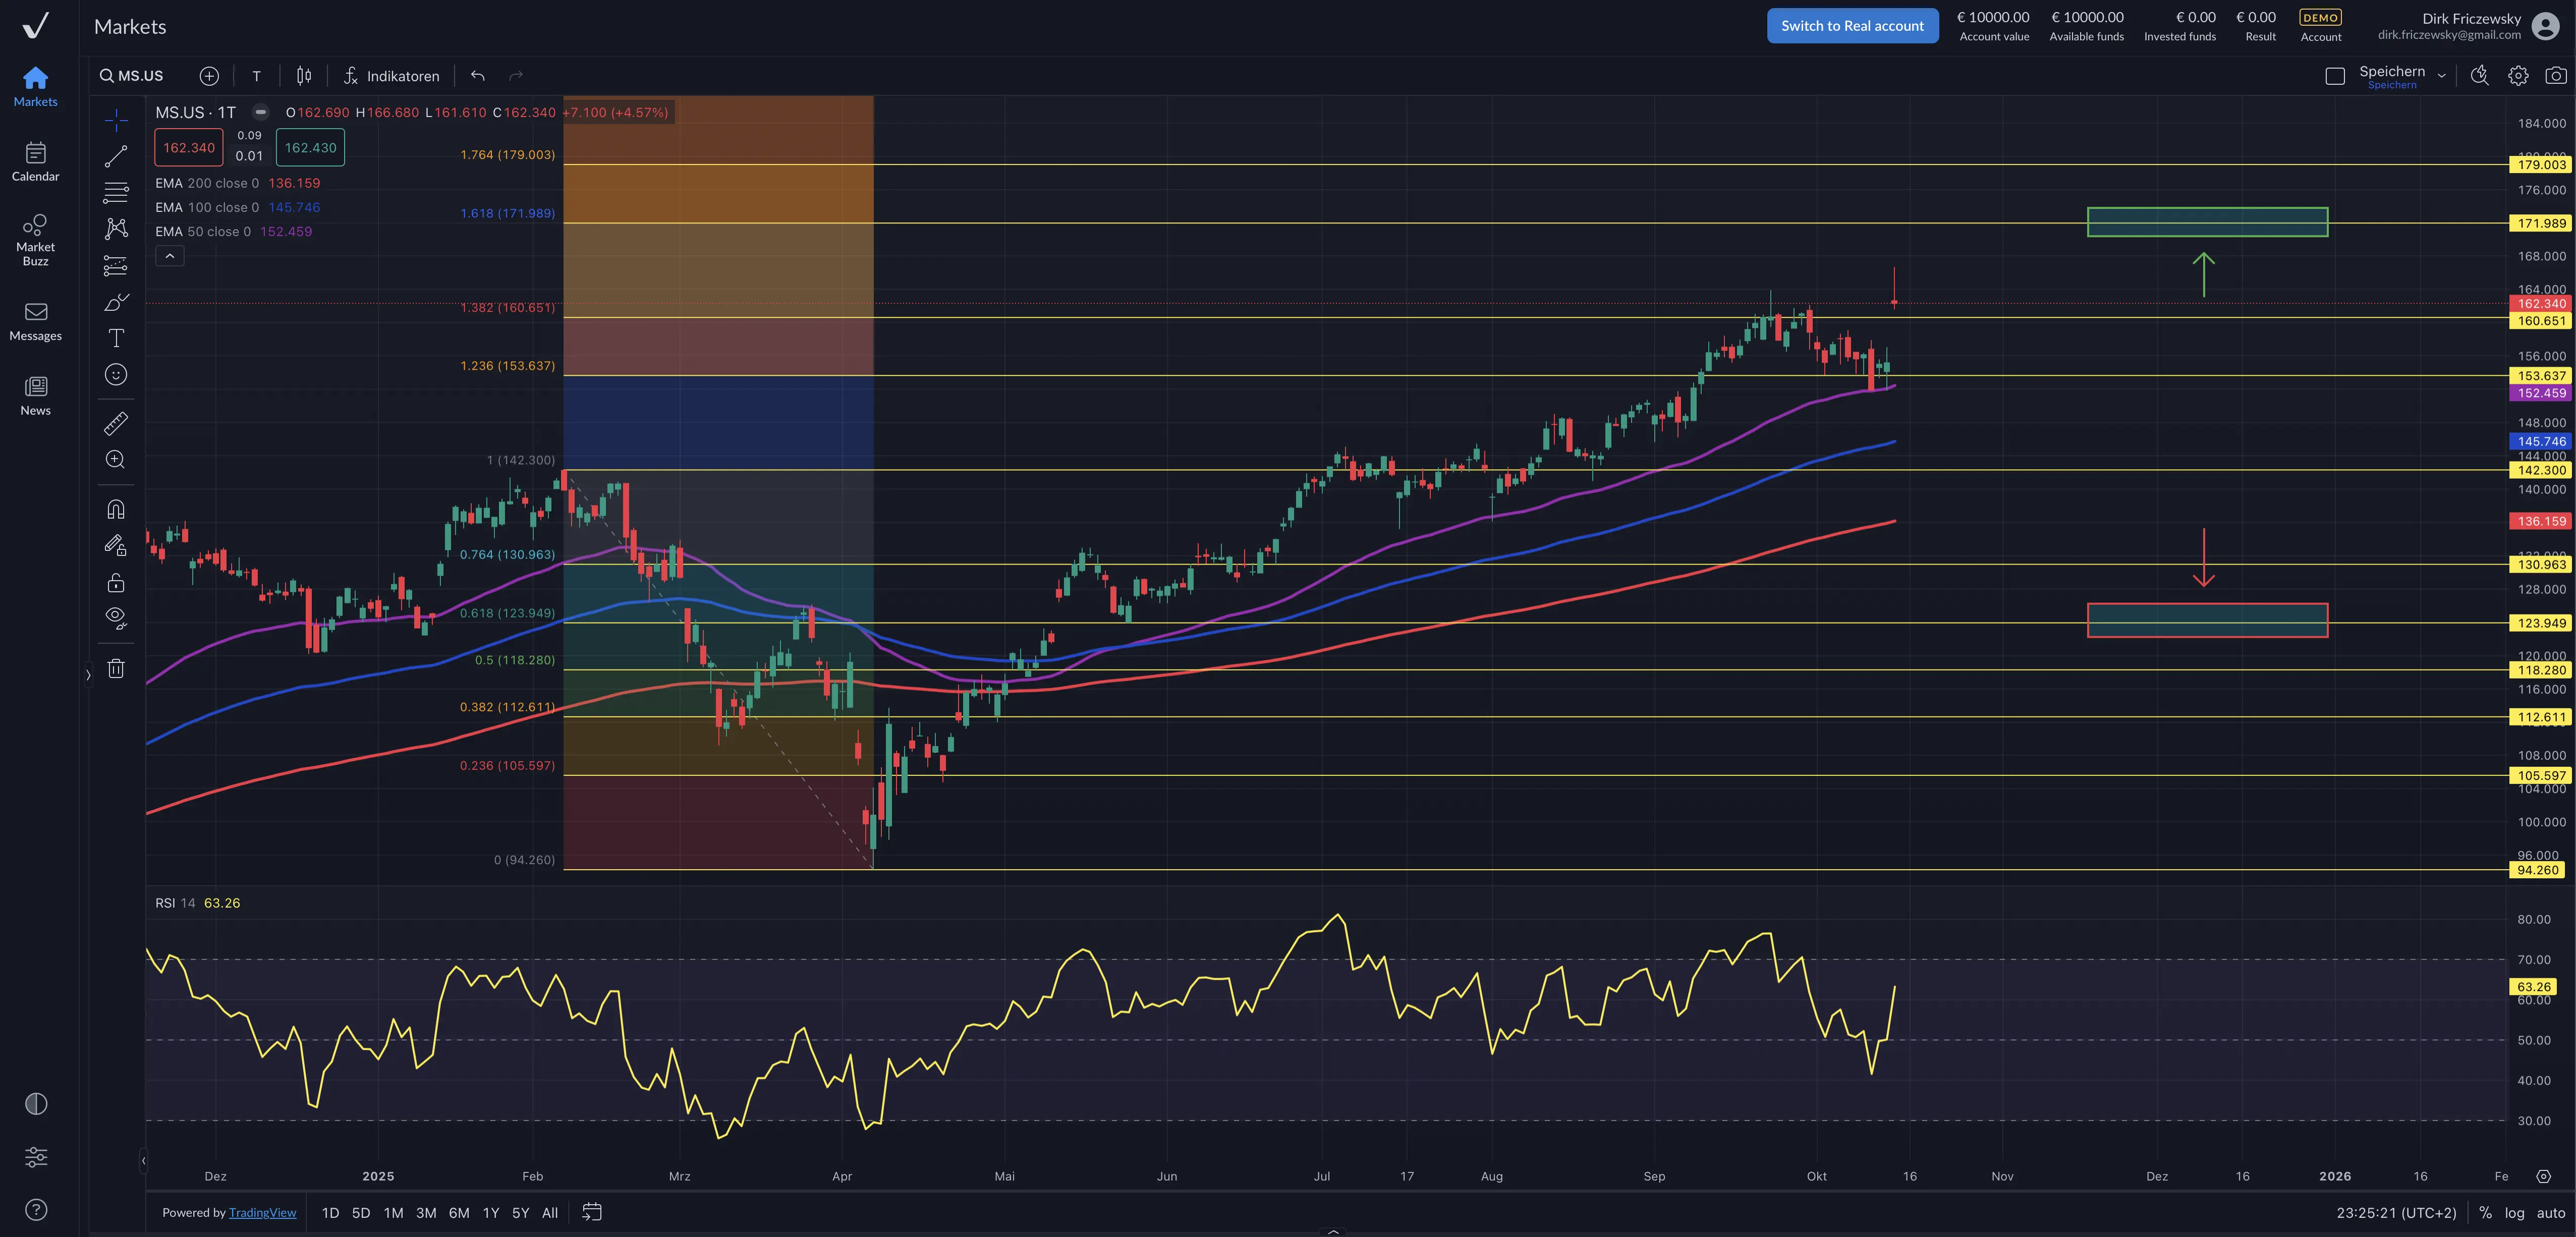Image resolution: width=2576 pixels, height=1237 pixels.
Task: Hide all drawings with eye toggle
Action: point(115,617)
